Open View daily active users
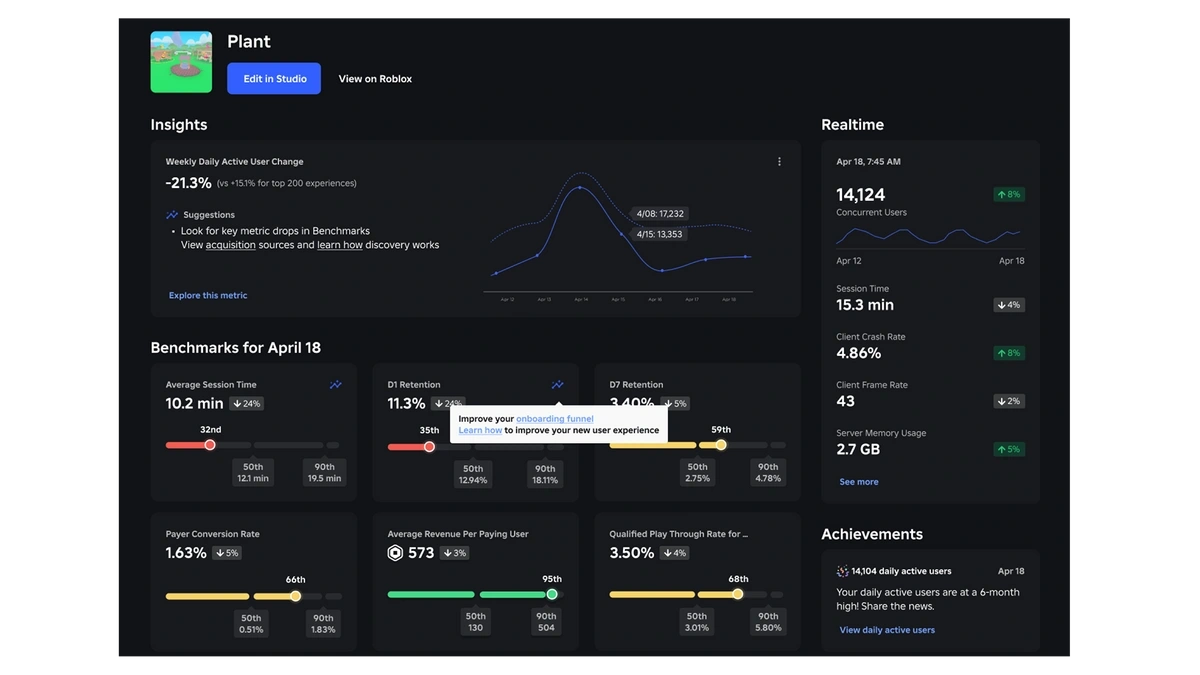Image resolution: width=1200 pixels, height=675 pixels. pos(887,631)
